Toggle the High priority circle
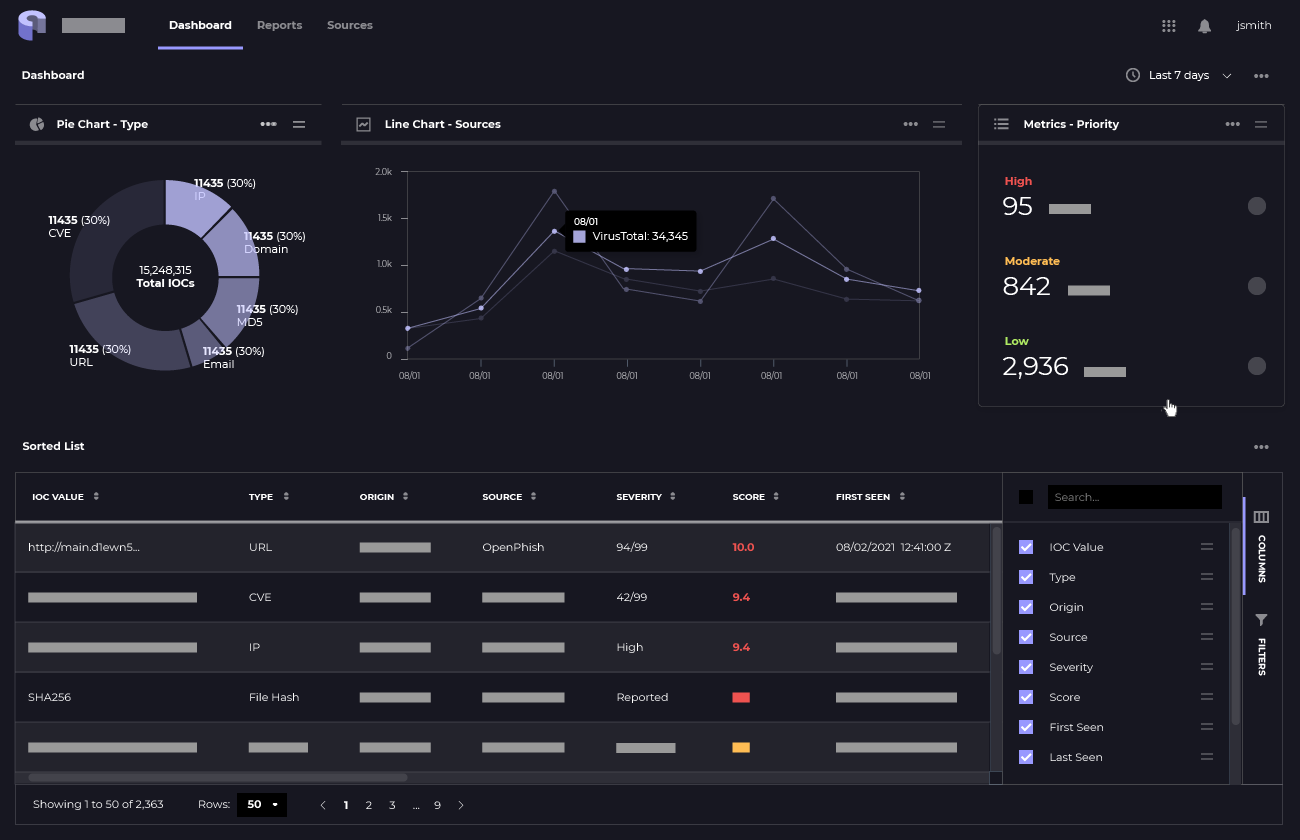Viewport: 1300px width, 840px height. point(1257,206)
